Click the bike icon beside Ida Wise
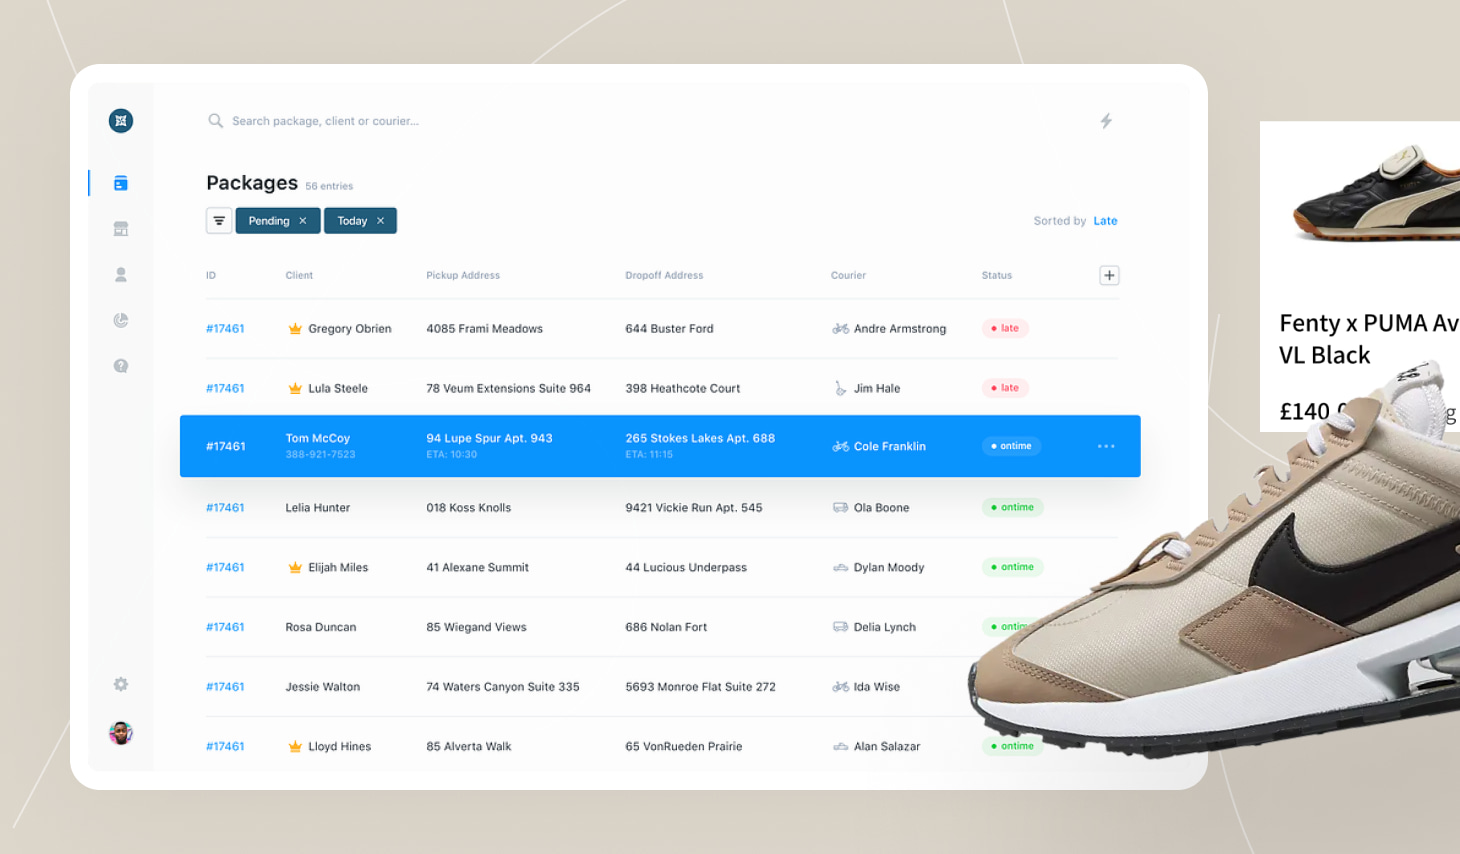The height and width of the screenshot is (854, 1460). 841,687
